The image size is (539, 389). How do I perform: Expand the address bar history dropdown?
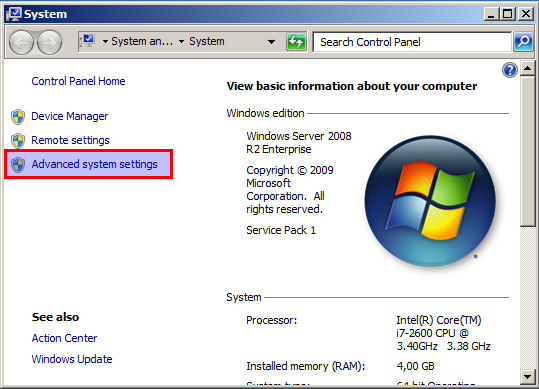[272, 42]
